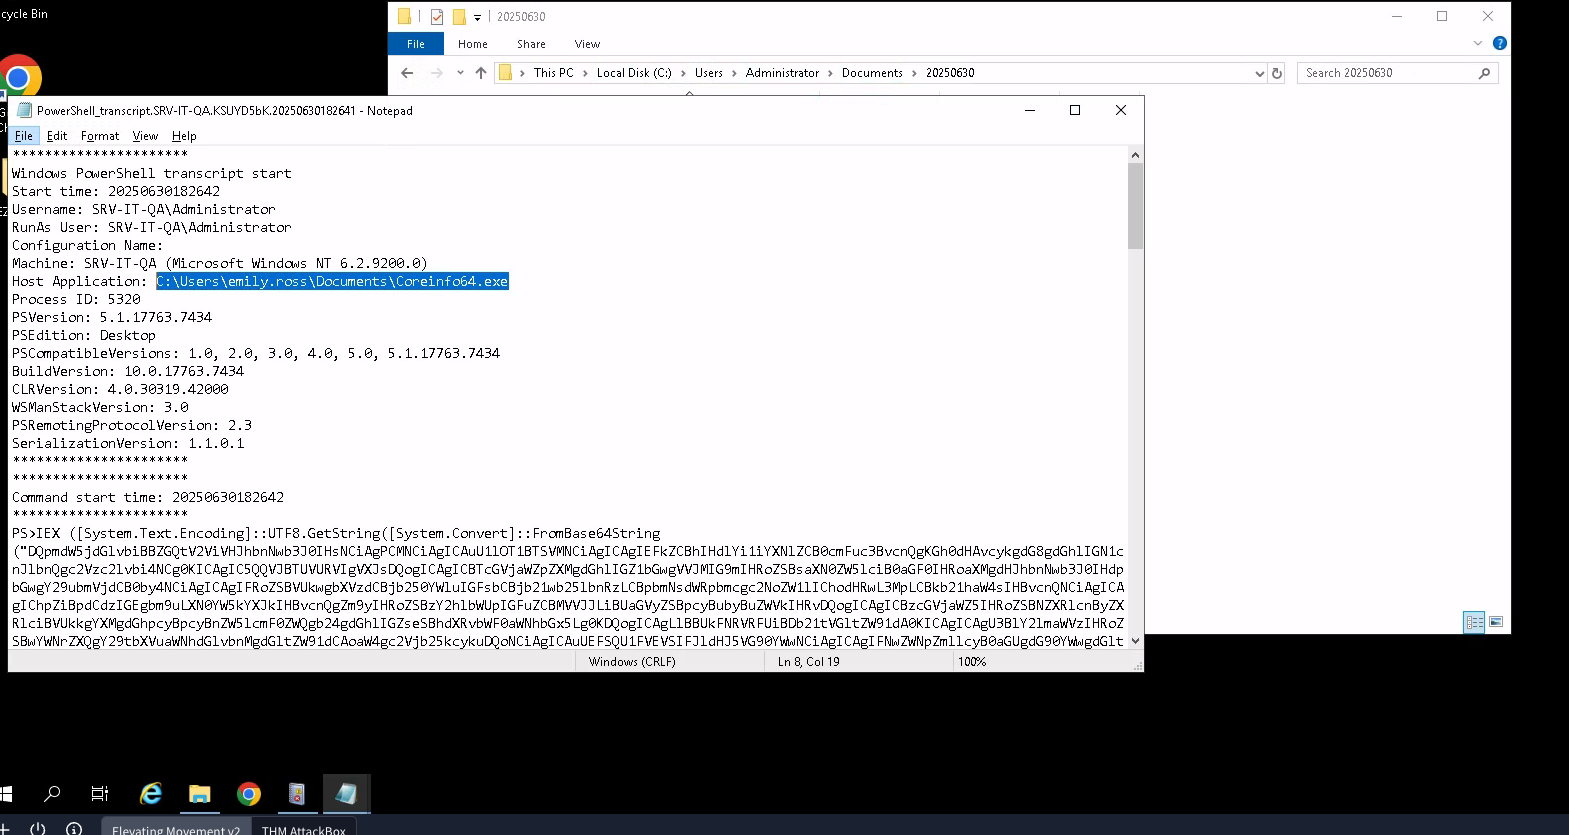Click the PSVersion: 5.1.17763.7434 line

[112, 317]
